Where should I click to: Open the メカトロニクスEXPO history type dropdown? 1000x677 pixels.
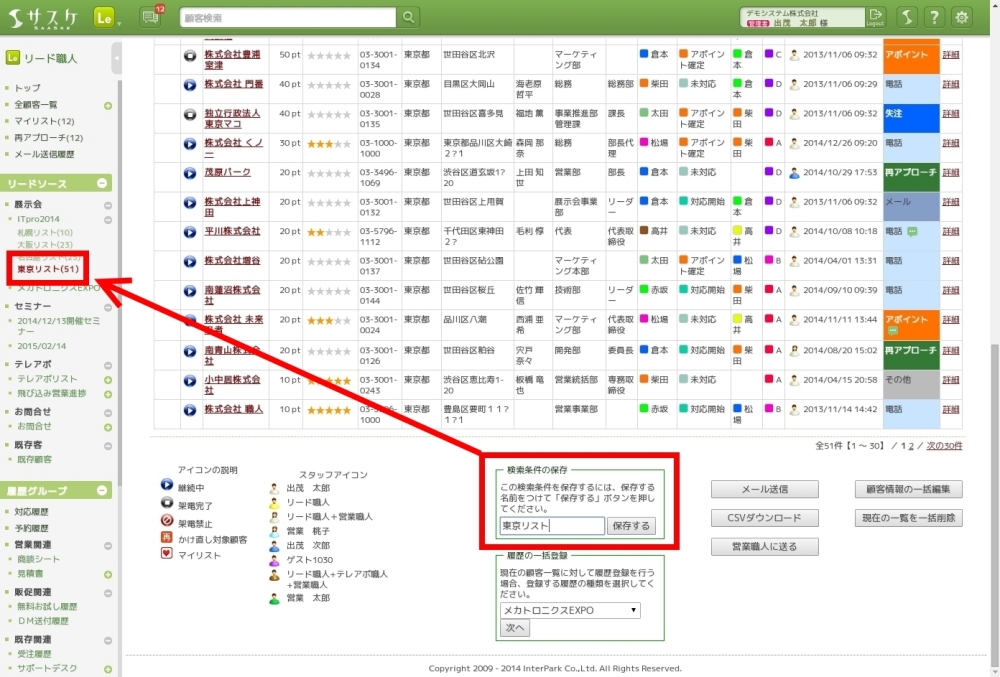(x=570, y=610)
